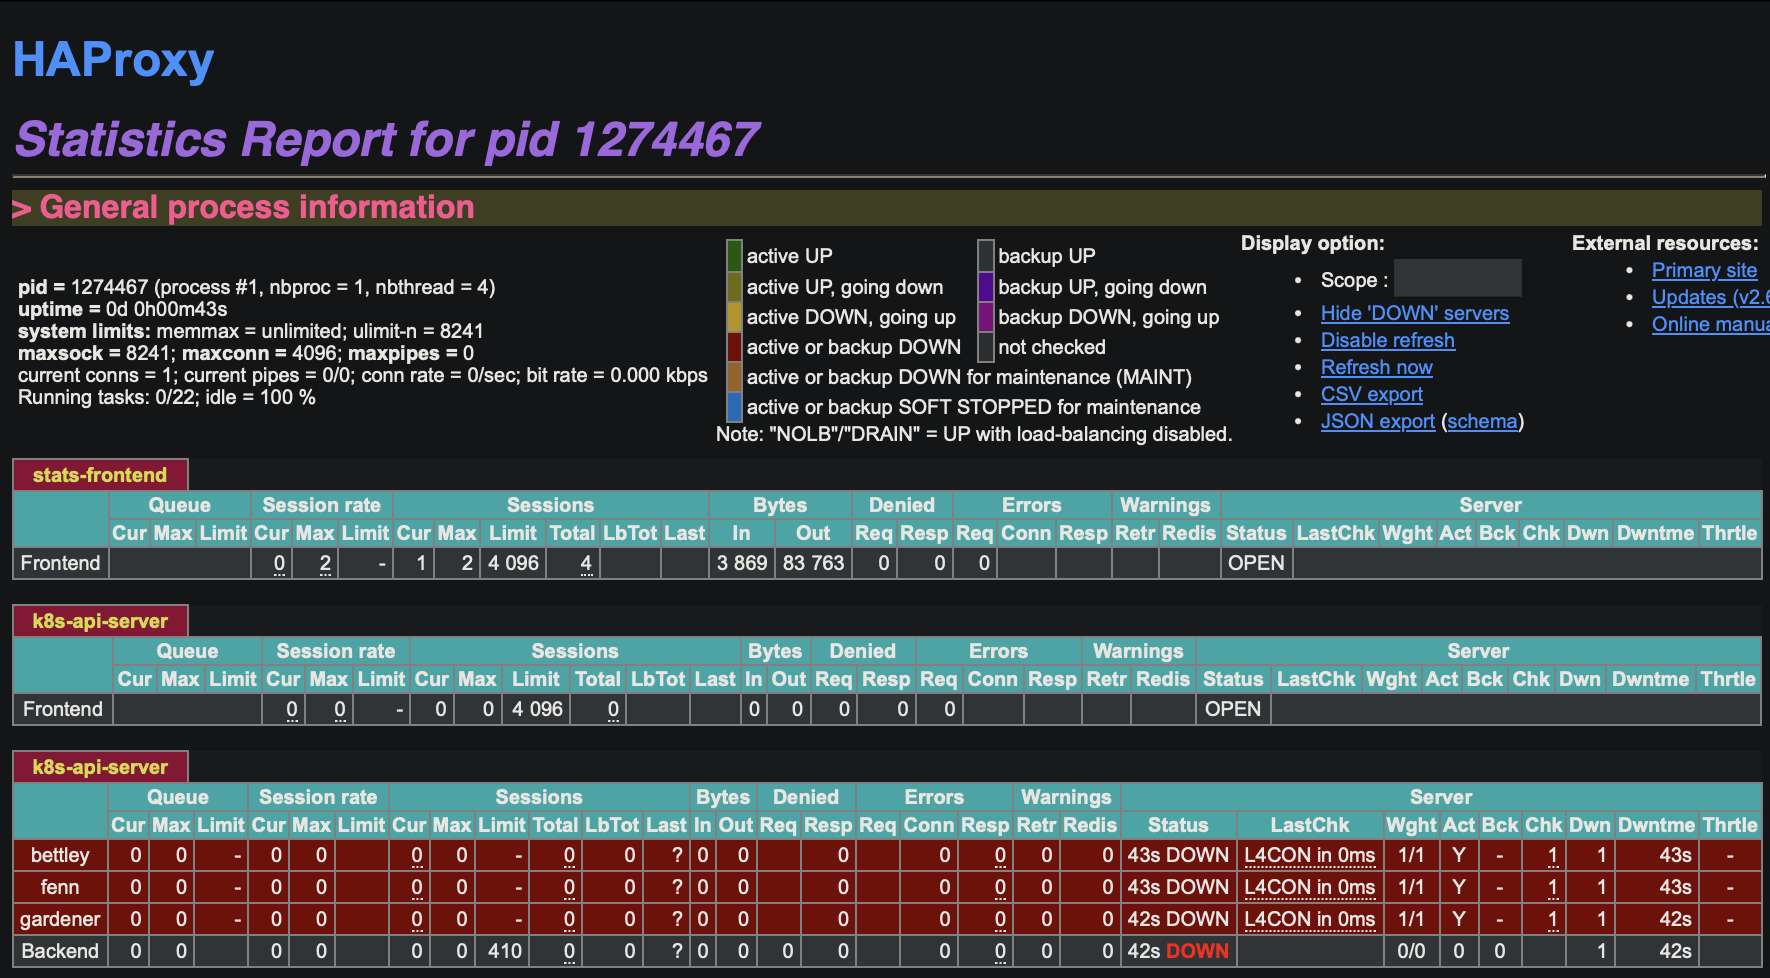Click the active DOWN, going up swatch
The image size is (1770, 978).
coord(734,317)
